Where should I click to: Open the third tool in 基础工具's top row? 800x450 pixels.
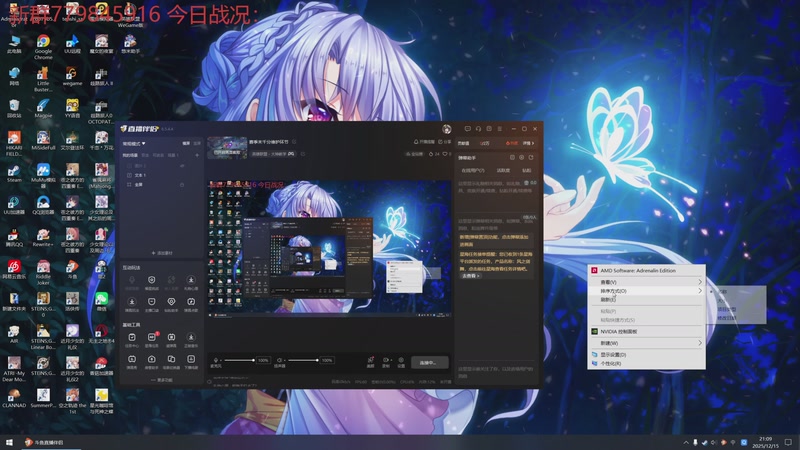coord(171,340)
